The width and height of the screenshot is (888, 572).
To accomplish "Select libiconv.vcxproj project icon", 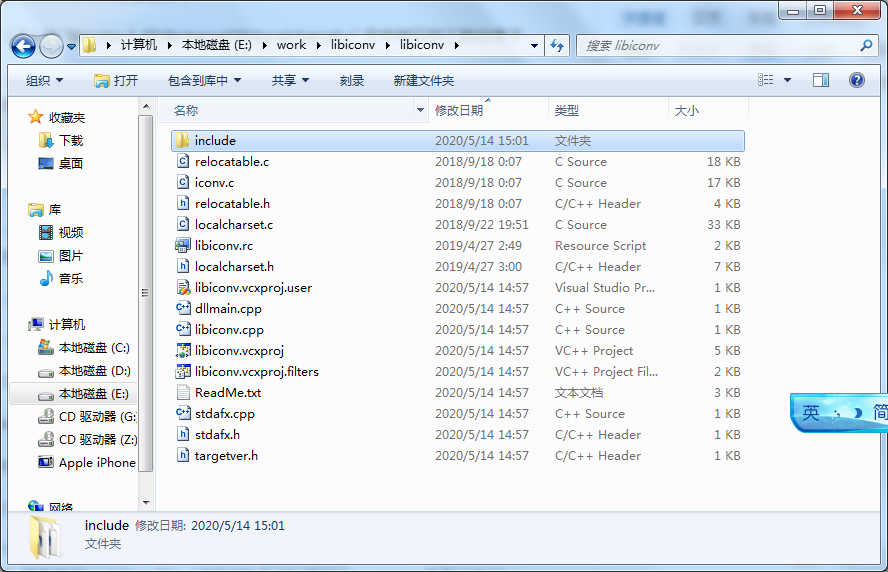I will pos(182,350).
